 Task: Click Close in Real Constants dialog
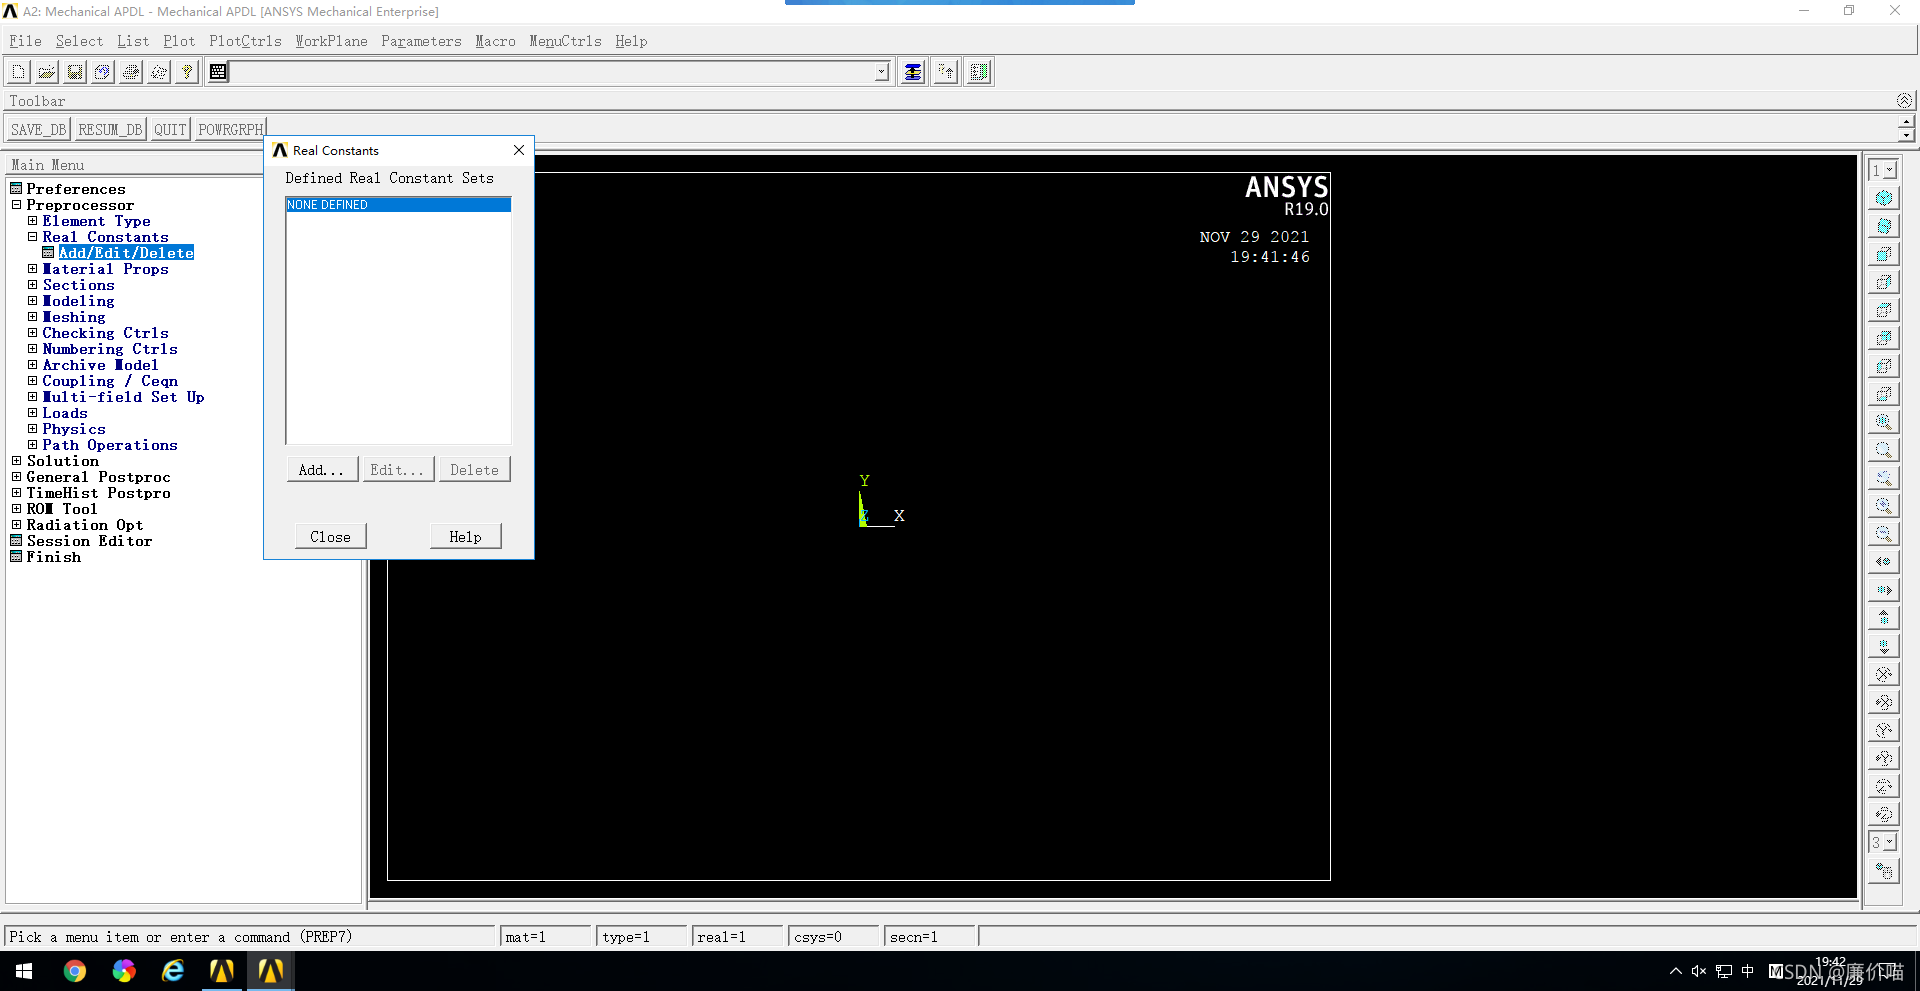click(x=330, y=537)
